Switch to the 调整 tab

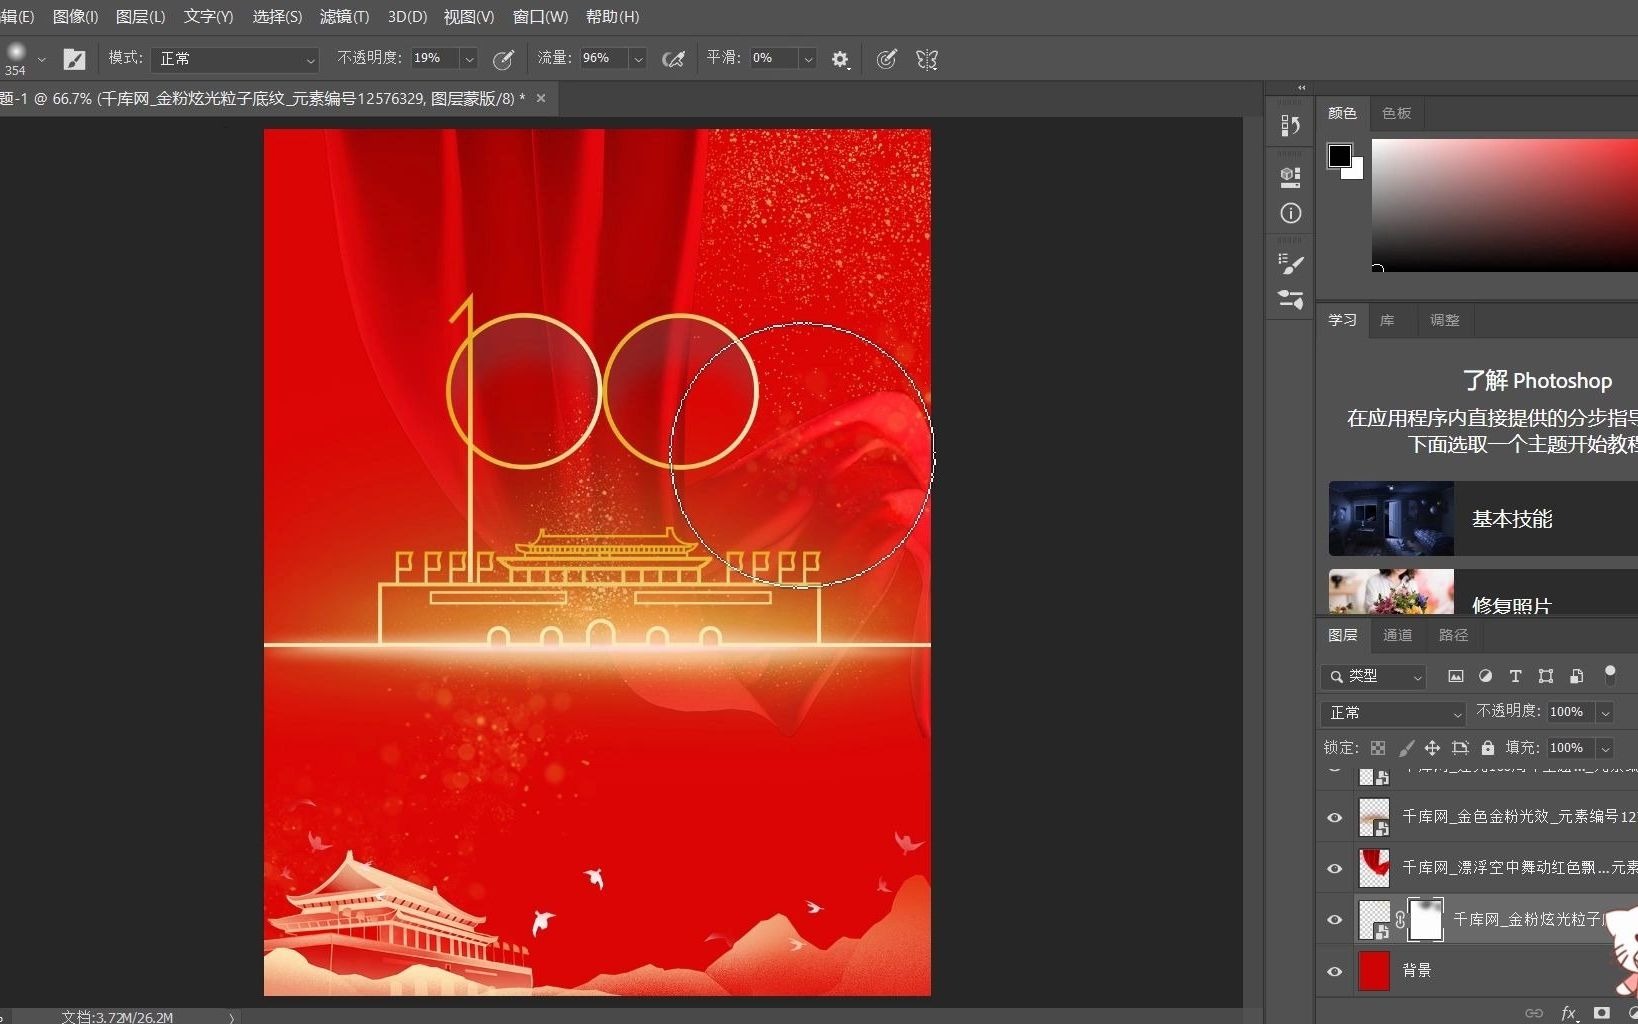1444,320
